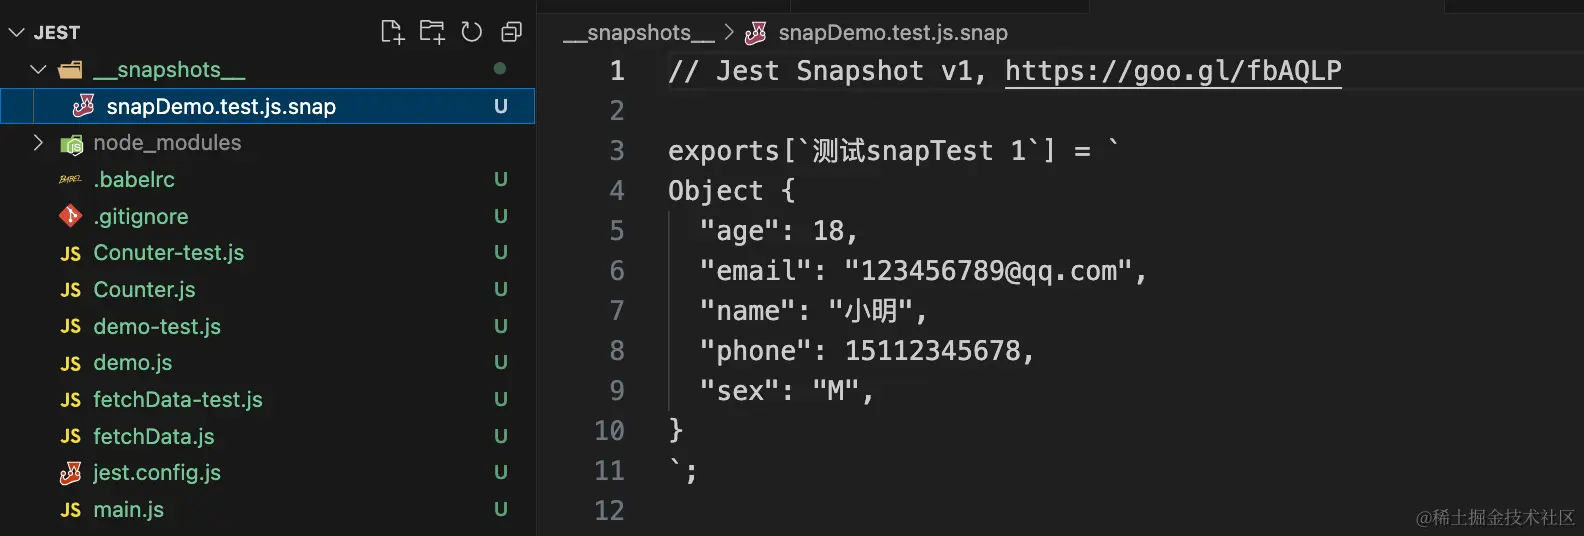Collapse all folders in explorer
1584x536 pixels.
coord(511,32)
